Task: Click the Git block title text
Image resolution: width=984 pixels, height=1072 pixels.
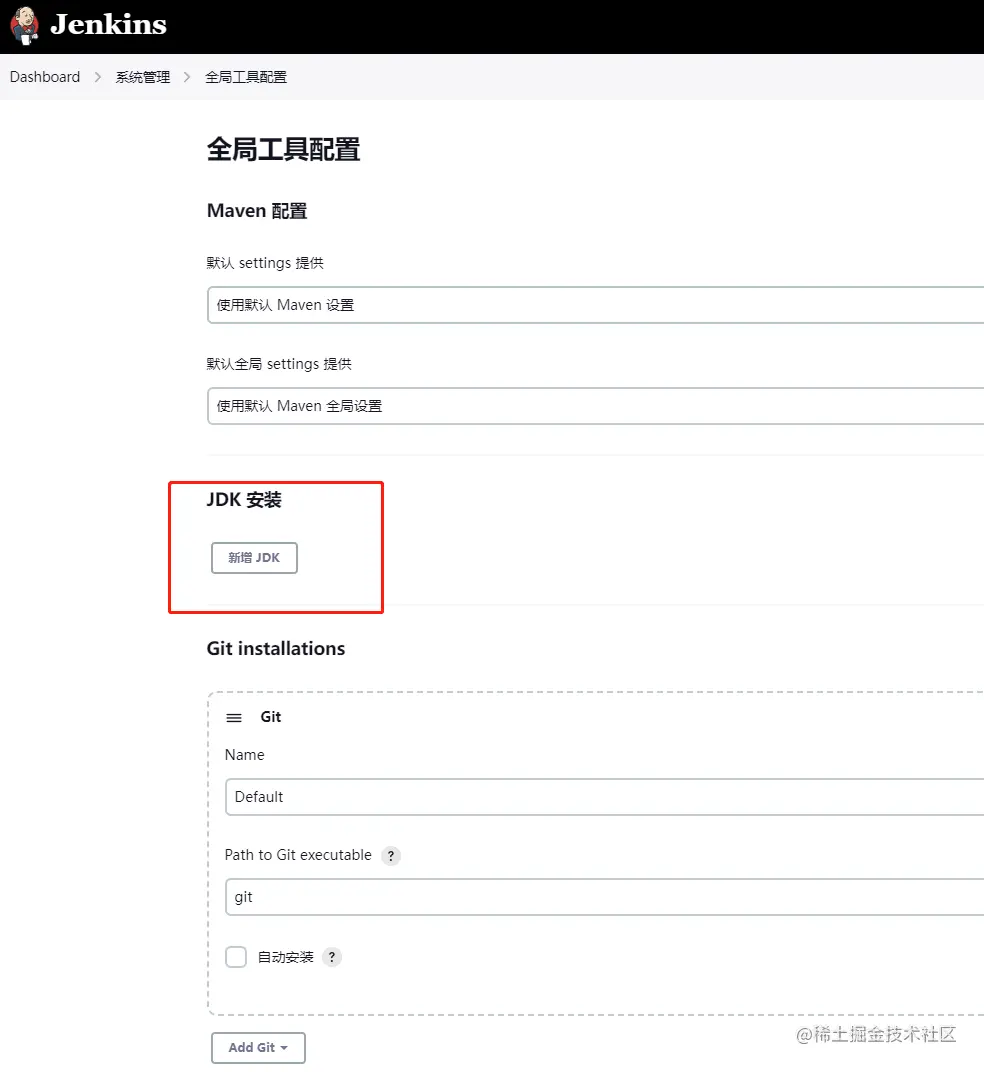Action: [x=271, y=716]
